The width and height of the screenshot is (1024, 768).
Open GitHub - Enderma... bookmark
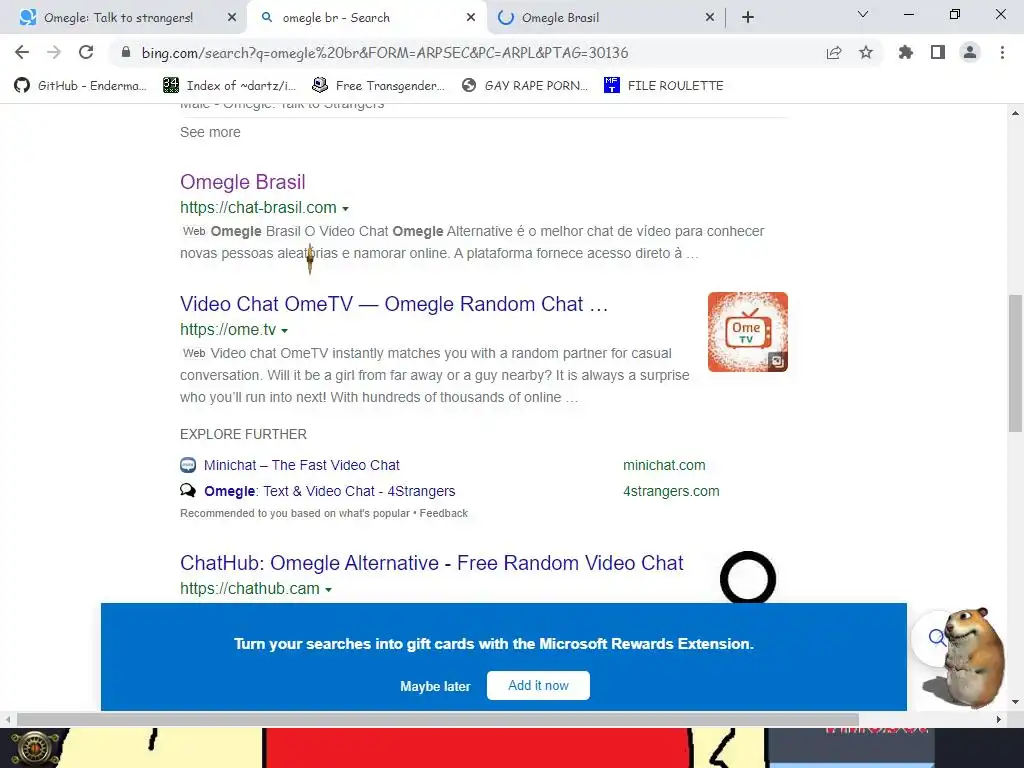80,86
